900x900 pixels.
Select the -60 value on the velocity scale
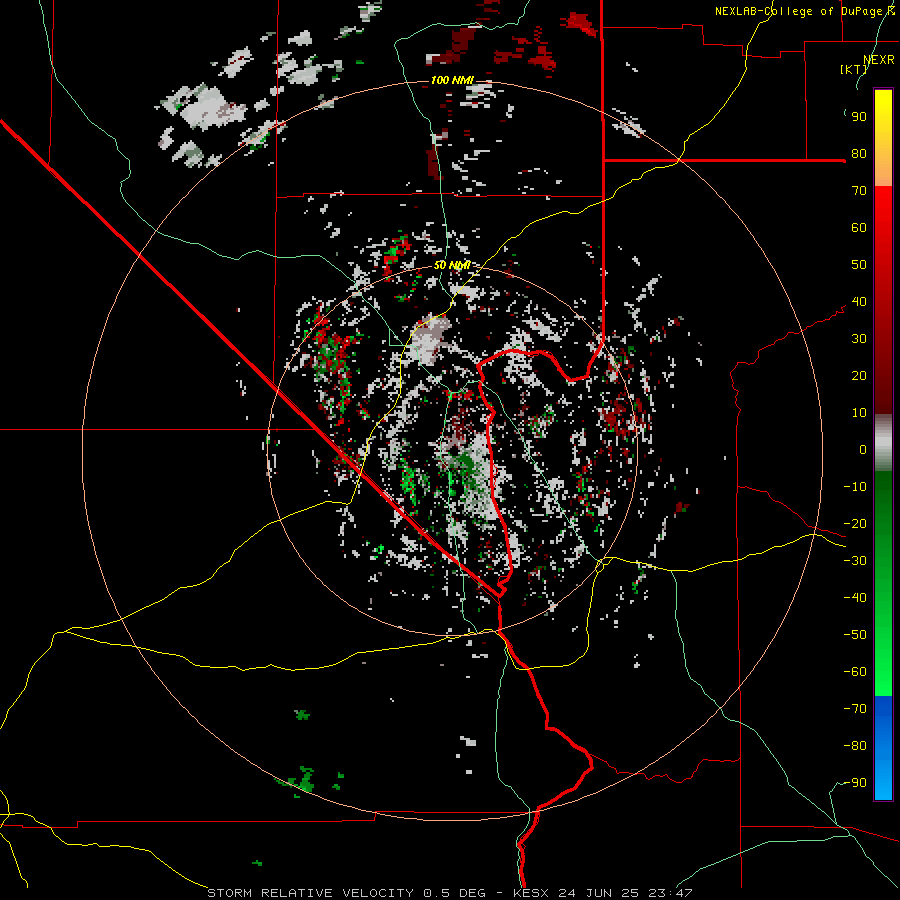click(x=855, y=672)
